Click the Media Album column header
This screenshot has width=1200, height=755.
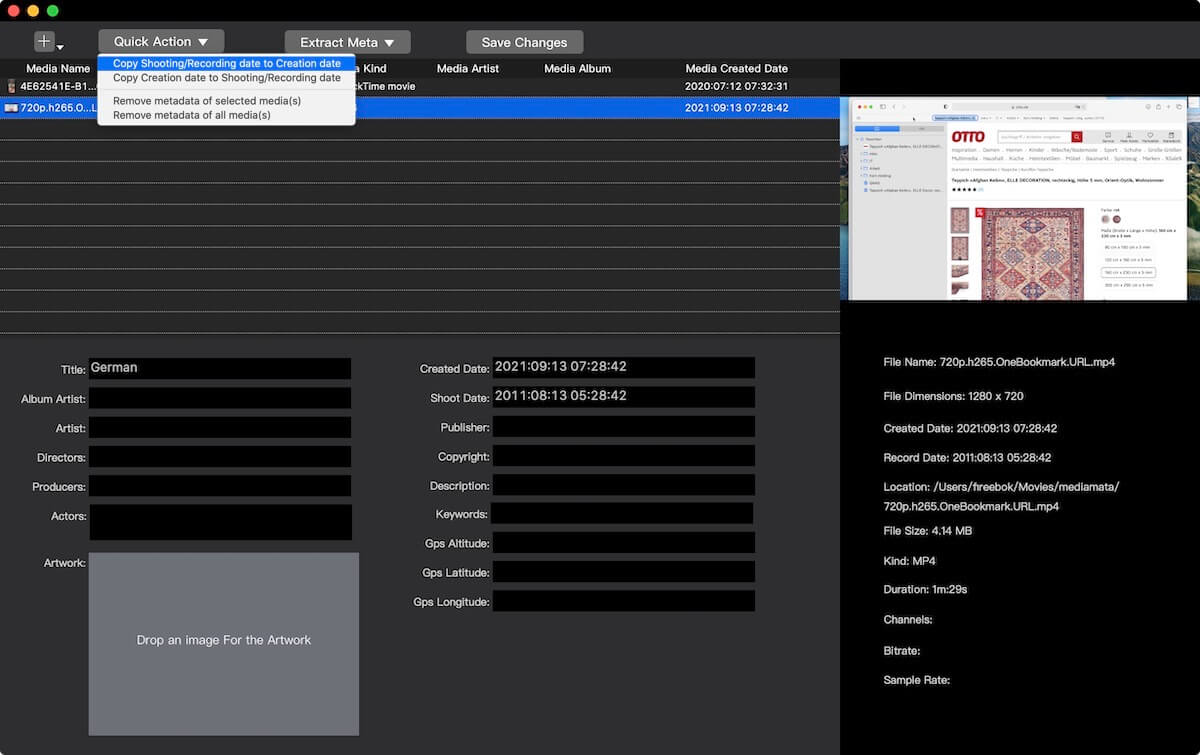pyautogui.click(x=577, y=69)
